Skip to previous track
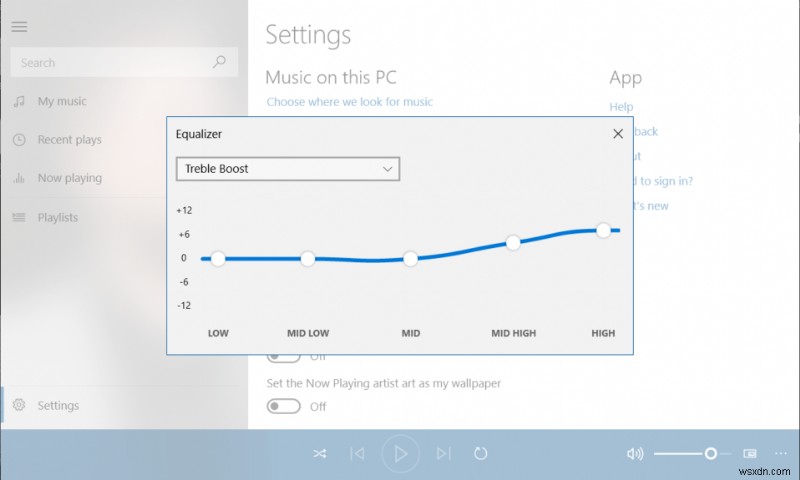The width and height of the screenshot is (800, 480). 357,453
